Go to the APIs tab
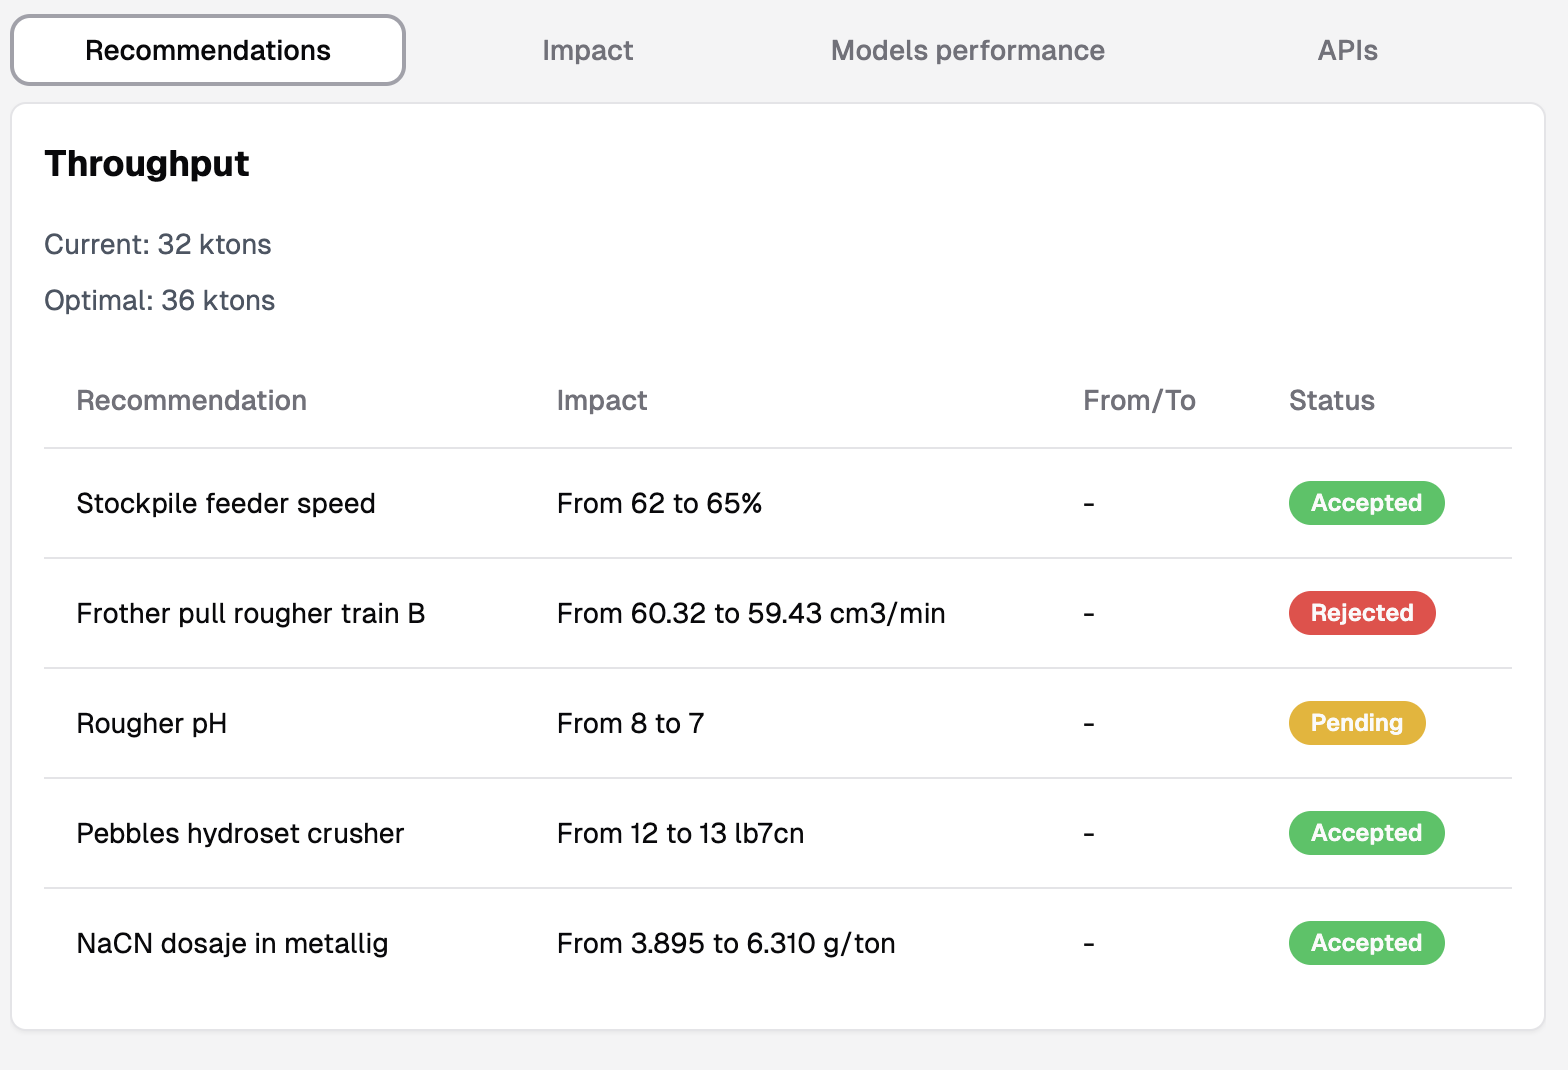 coord(1347,51)
